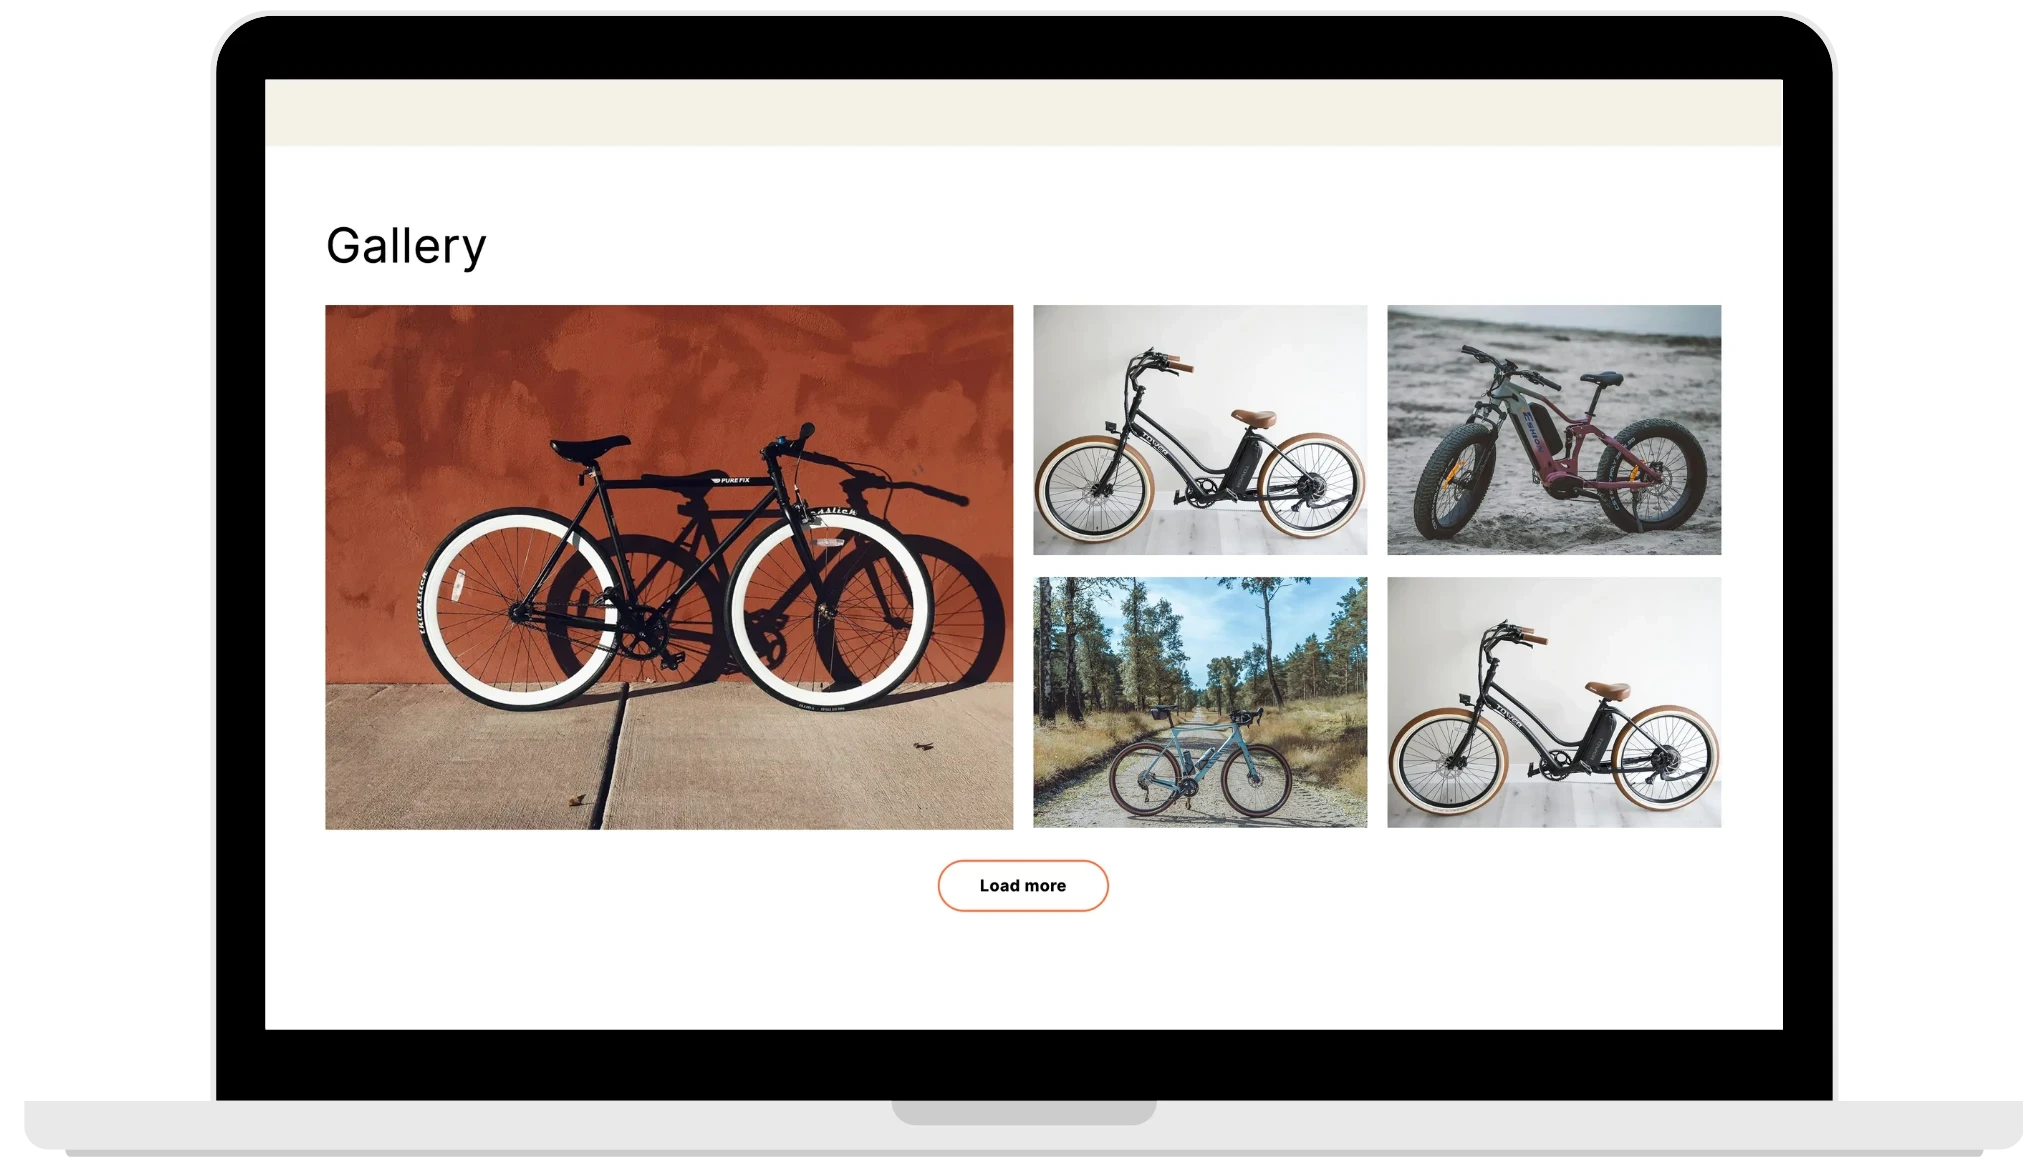This screenshot has width=2032, height=1165.
Task: Open the bottom-right cruiser e-bike photo
Action: pos(1553,701)
